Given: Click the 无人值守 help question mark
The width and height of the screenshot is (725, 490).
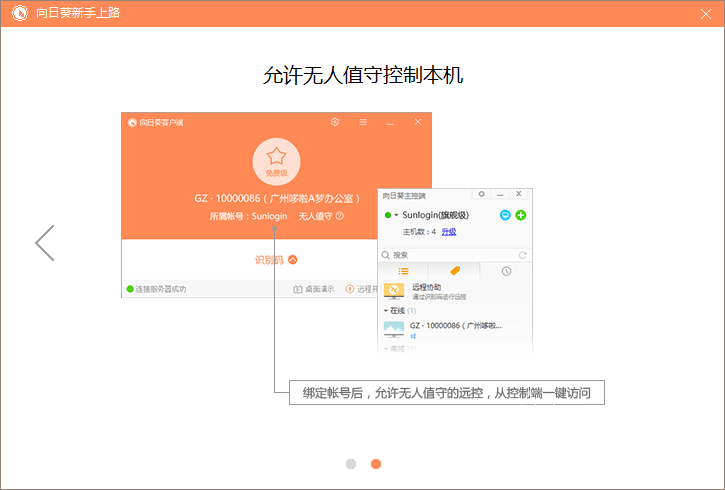Looking at the screenshot, I should pos(340,216).
